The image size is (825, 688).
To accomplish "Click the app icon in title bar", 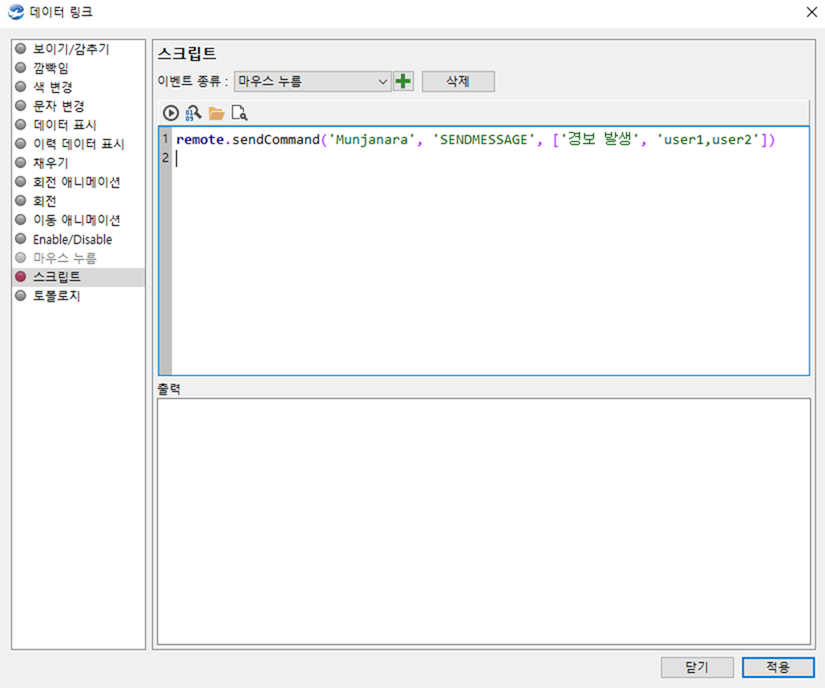I will (15, 13).
